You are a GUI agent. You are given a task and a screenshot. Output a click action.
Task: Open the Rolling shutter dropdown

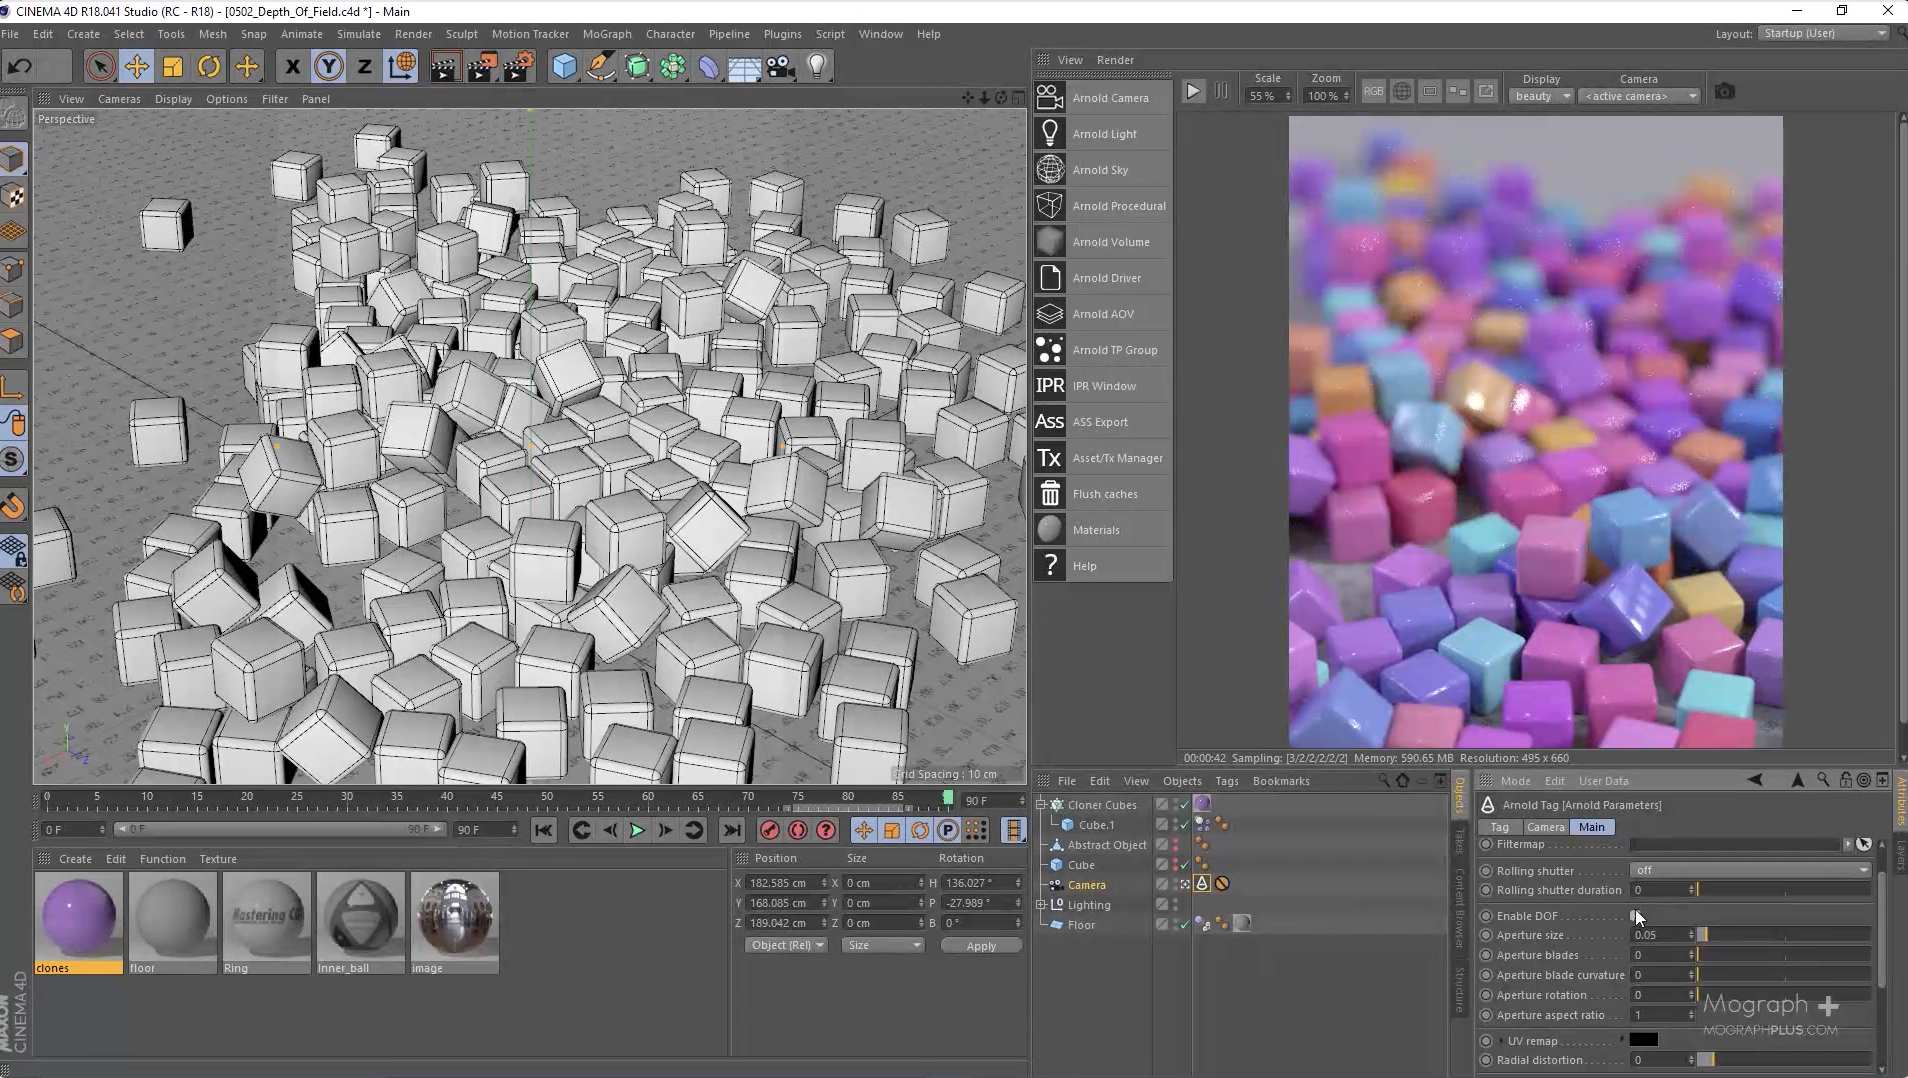[1750, 870]
